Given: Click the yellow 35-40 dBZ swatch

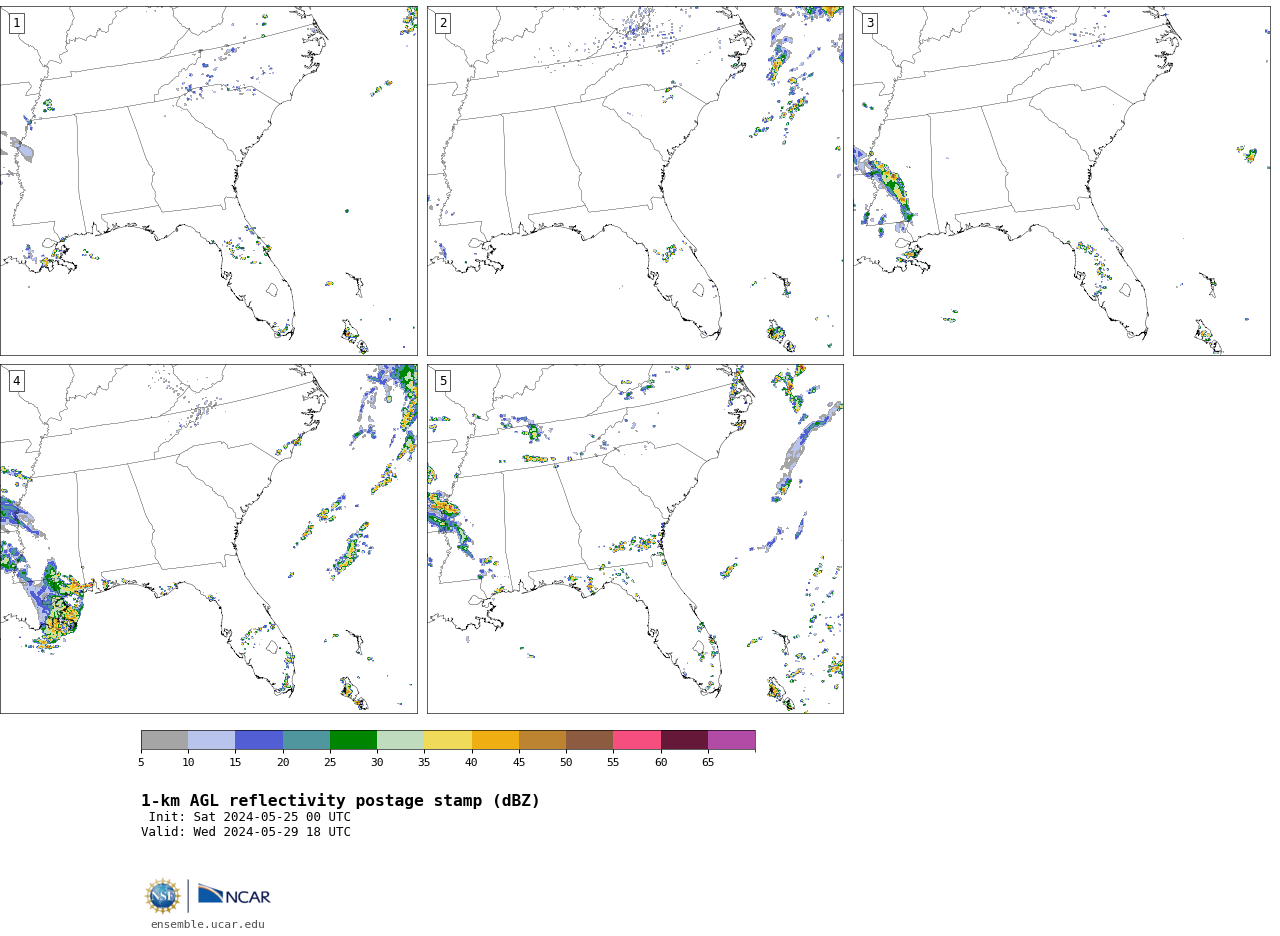Looking at the screenshot, I should point(448,740).
